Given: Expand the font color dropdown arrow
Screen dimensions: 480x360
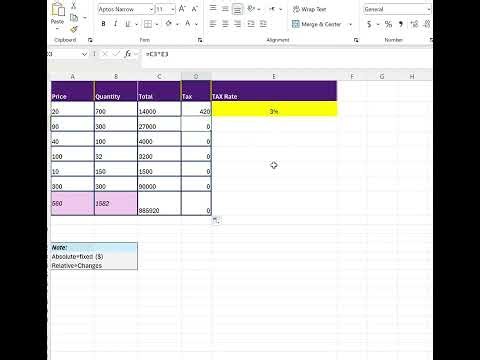Looking at the screenshot, I should (197, 24).
